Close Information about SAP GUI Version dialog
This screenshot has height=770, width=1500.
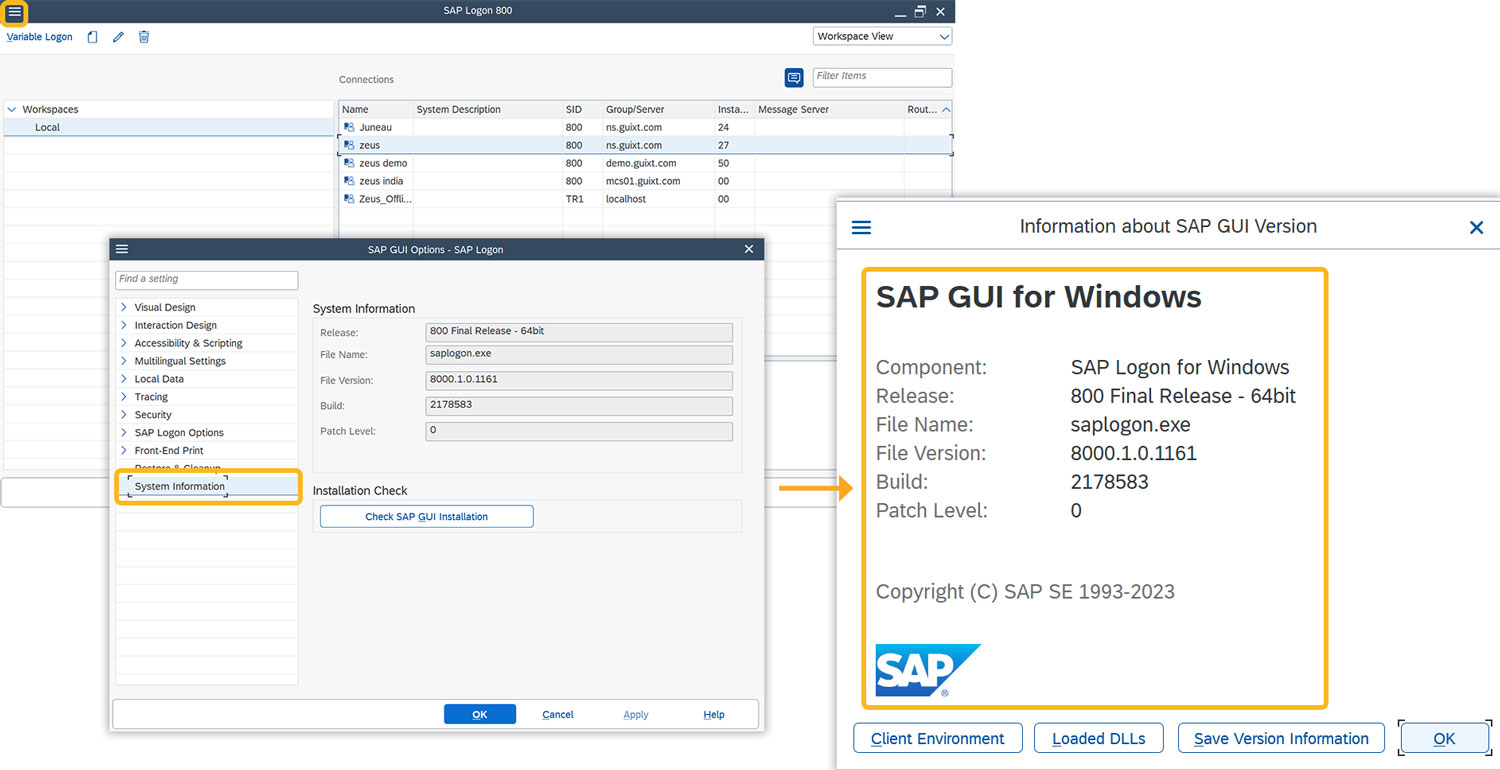[1476, 227]
